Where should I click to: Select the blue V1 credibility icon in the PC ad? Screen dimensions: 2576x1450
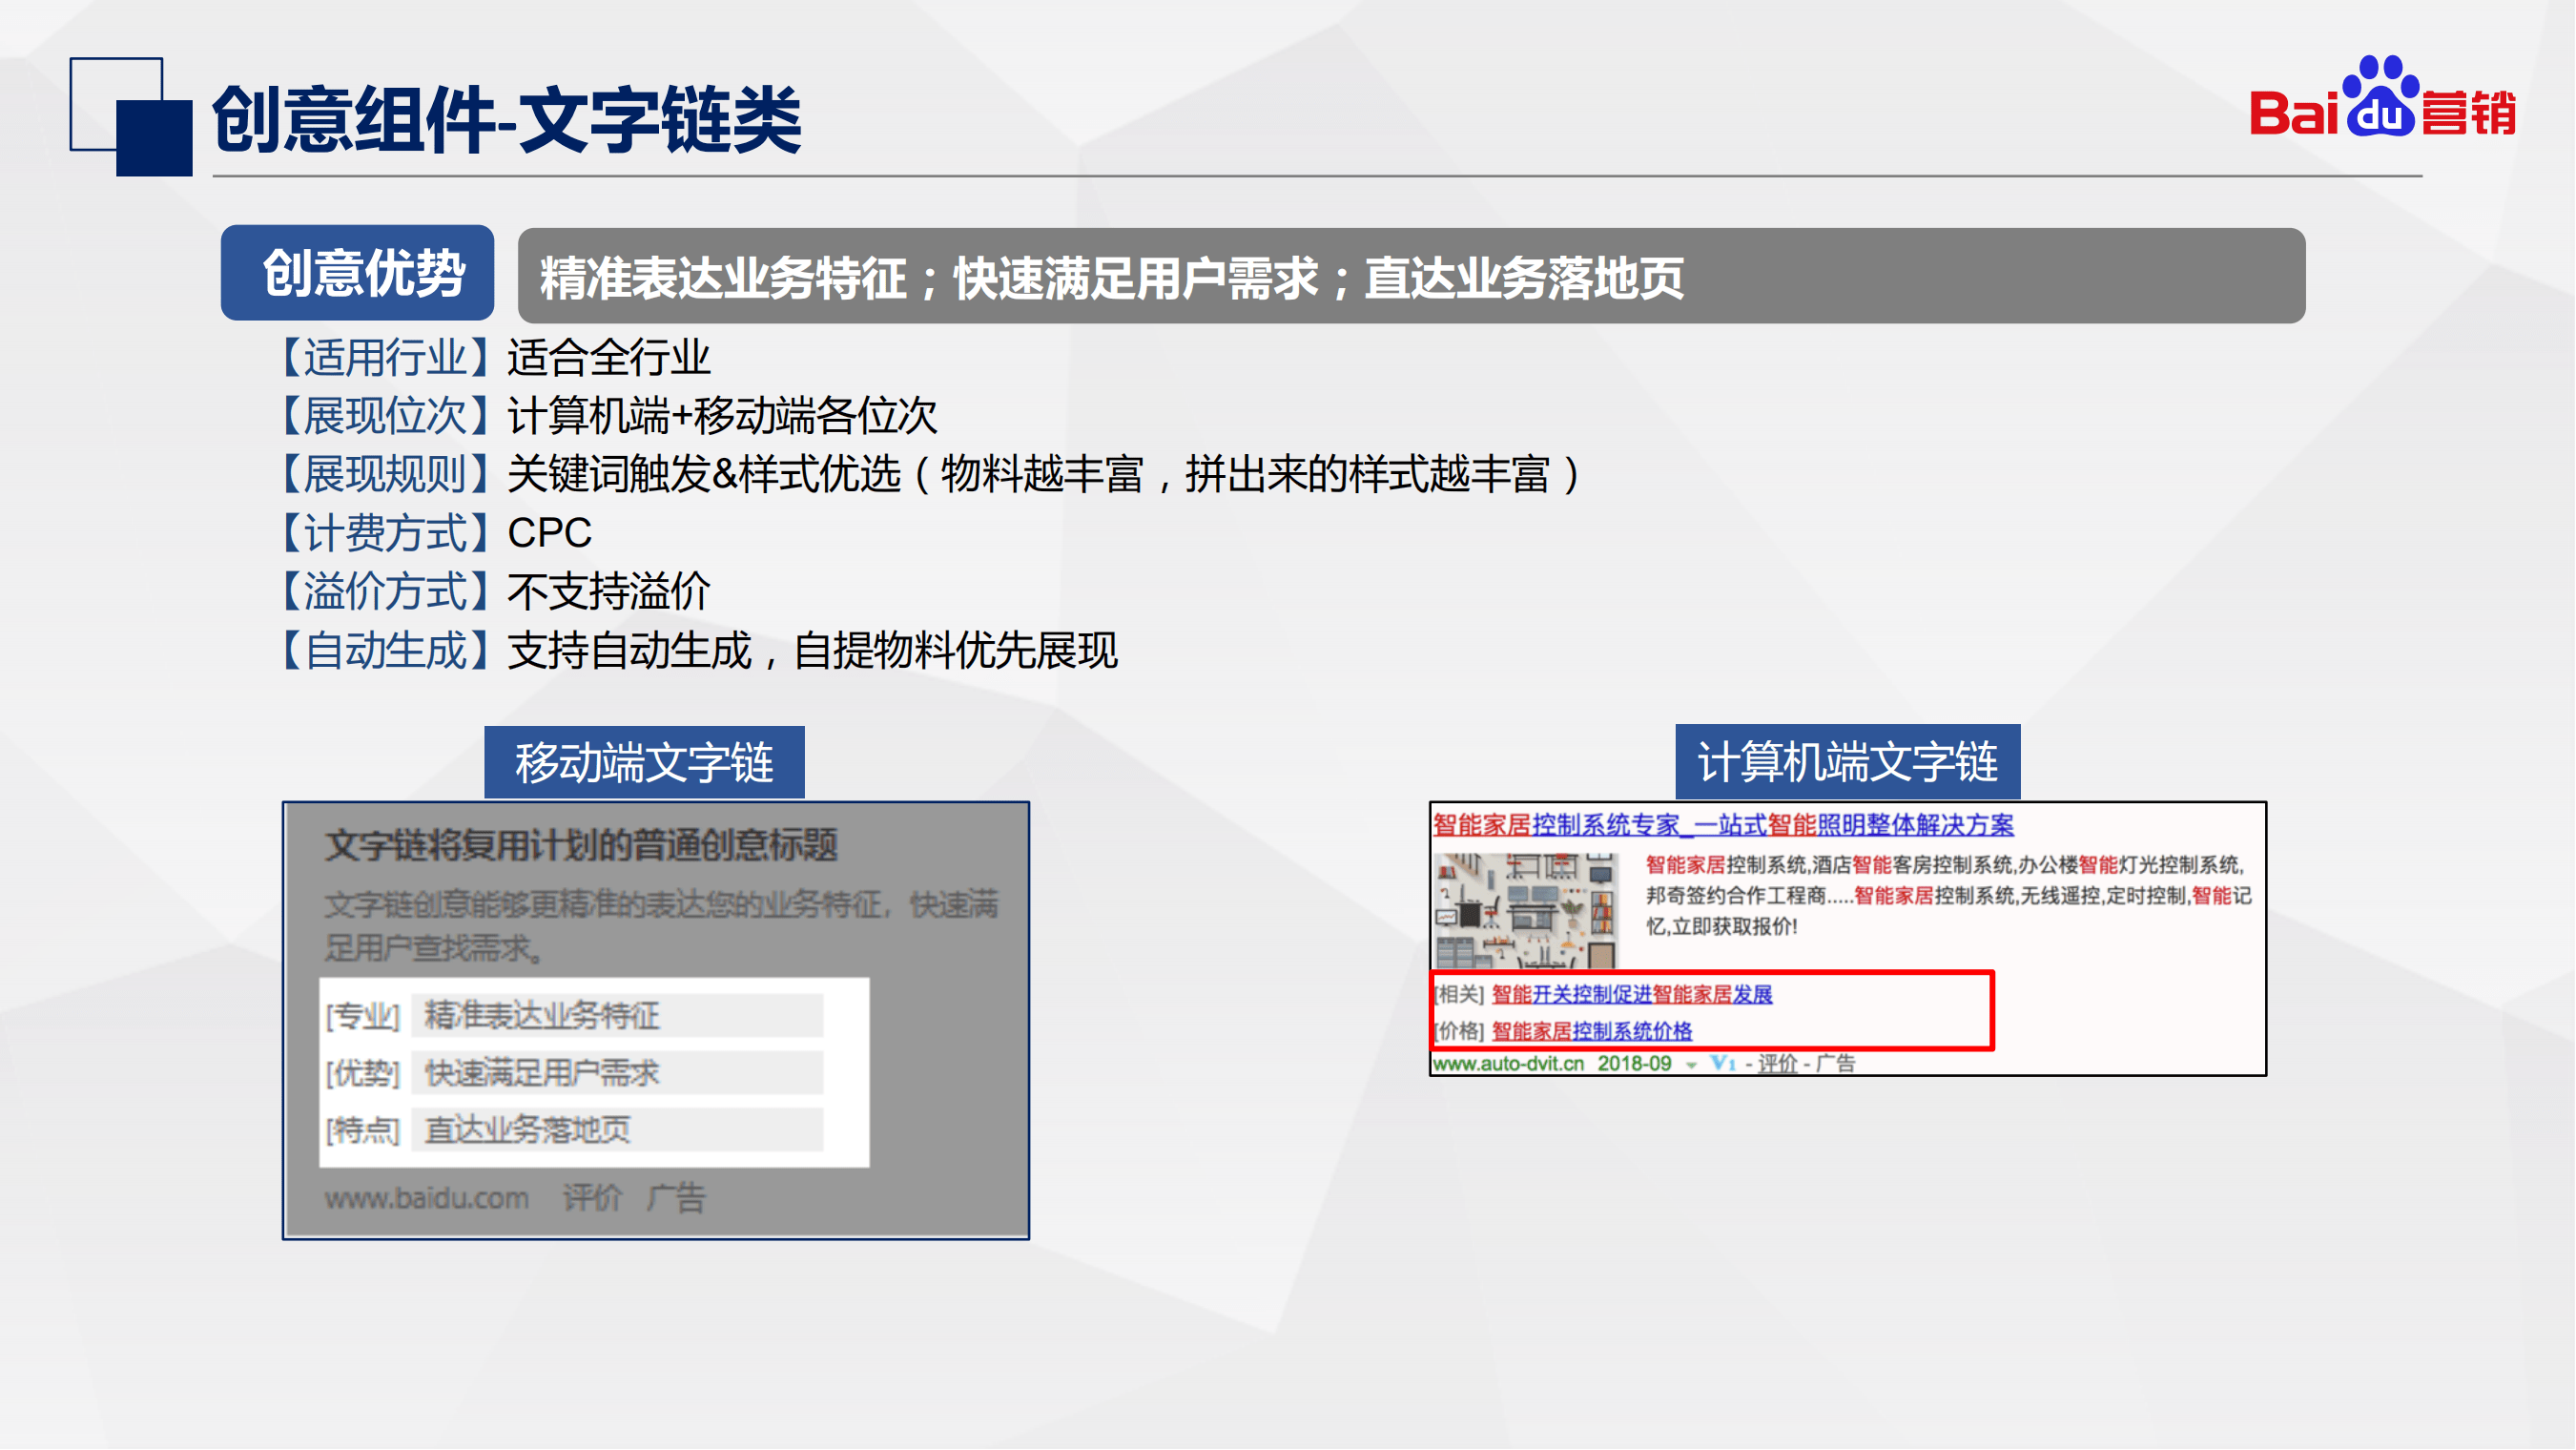pos(1725,1063)
